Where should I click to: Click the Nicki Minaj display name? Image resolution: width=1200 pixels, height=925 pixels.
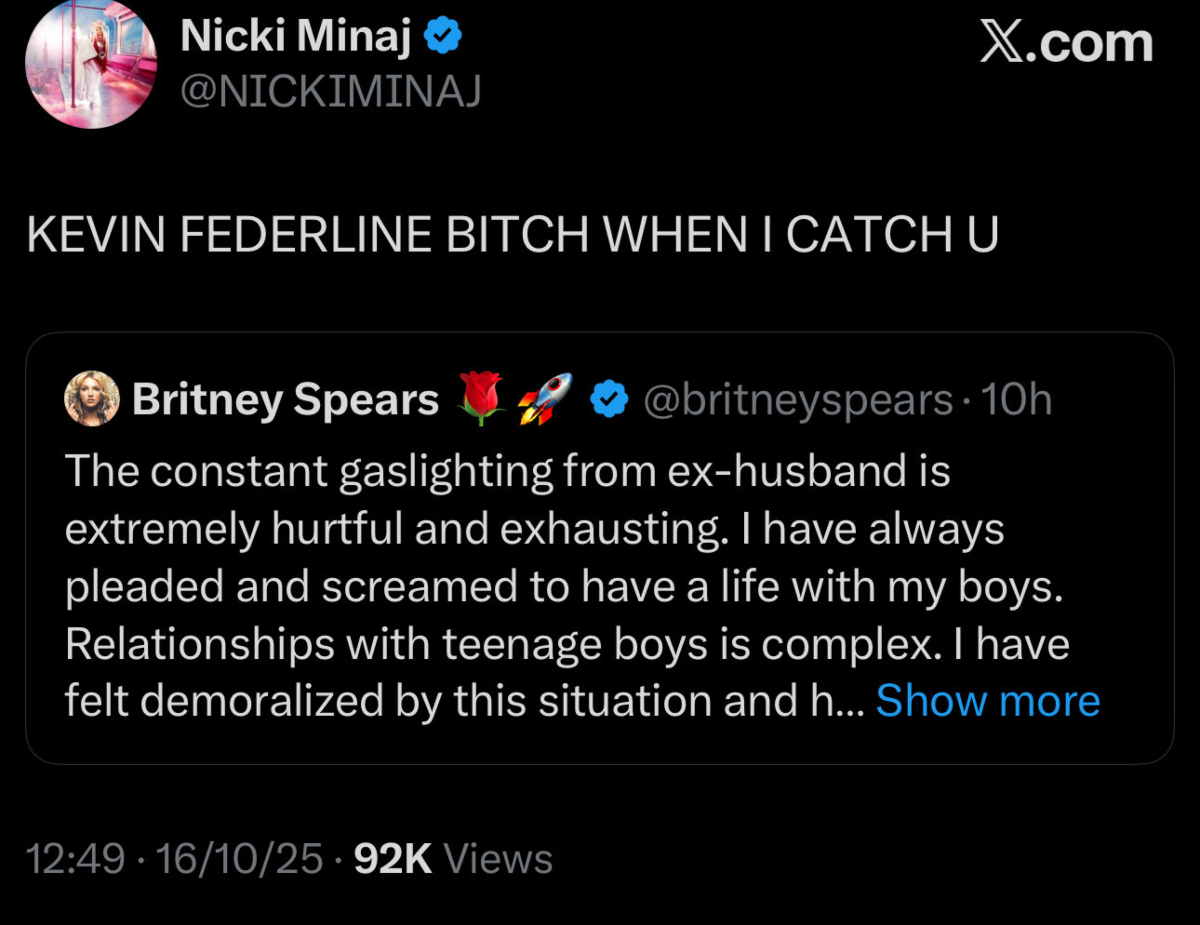[296, 38]
